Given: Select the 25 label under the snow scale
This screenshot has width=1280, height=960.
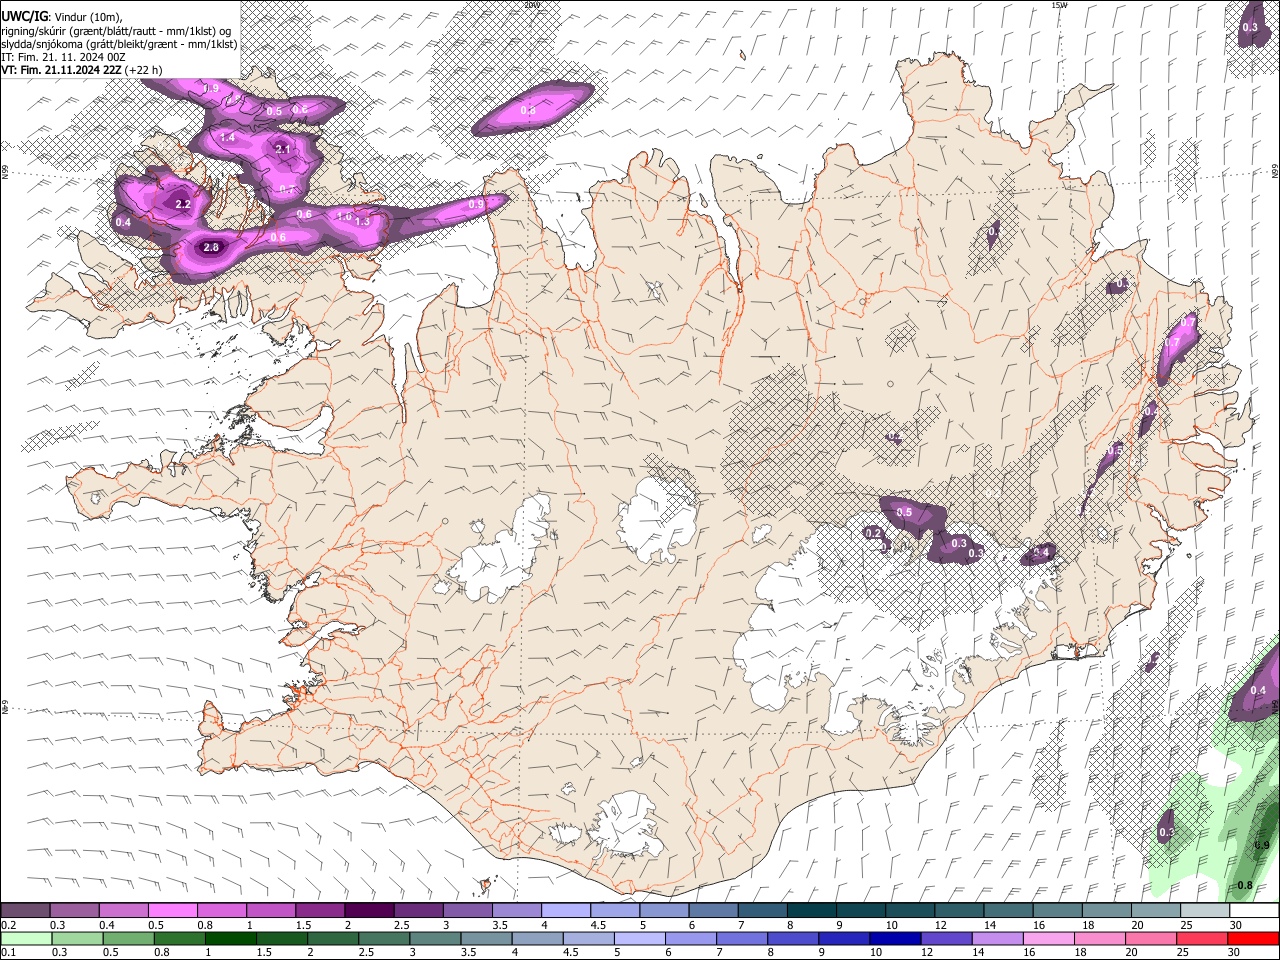Looking at the screenshot, I should pos(1186,925).
